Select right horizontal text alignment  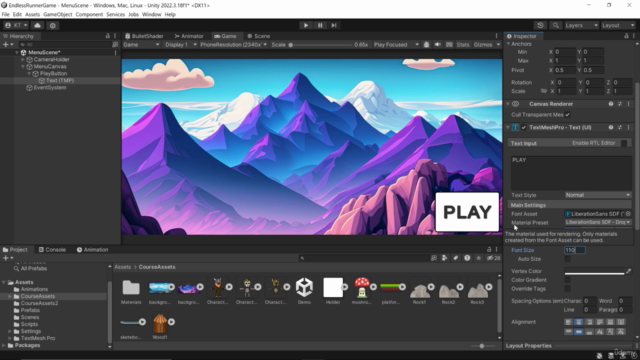click(589, 322)
